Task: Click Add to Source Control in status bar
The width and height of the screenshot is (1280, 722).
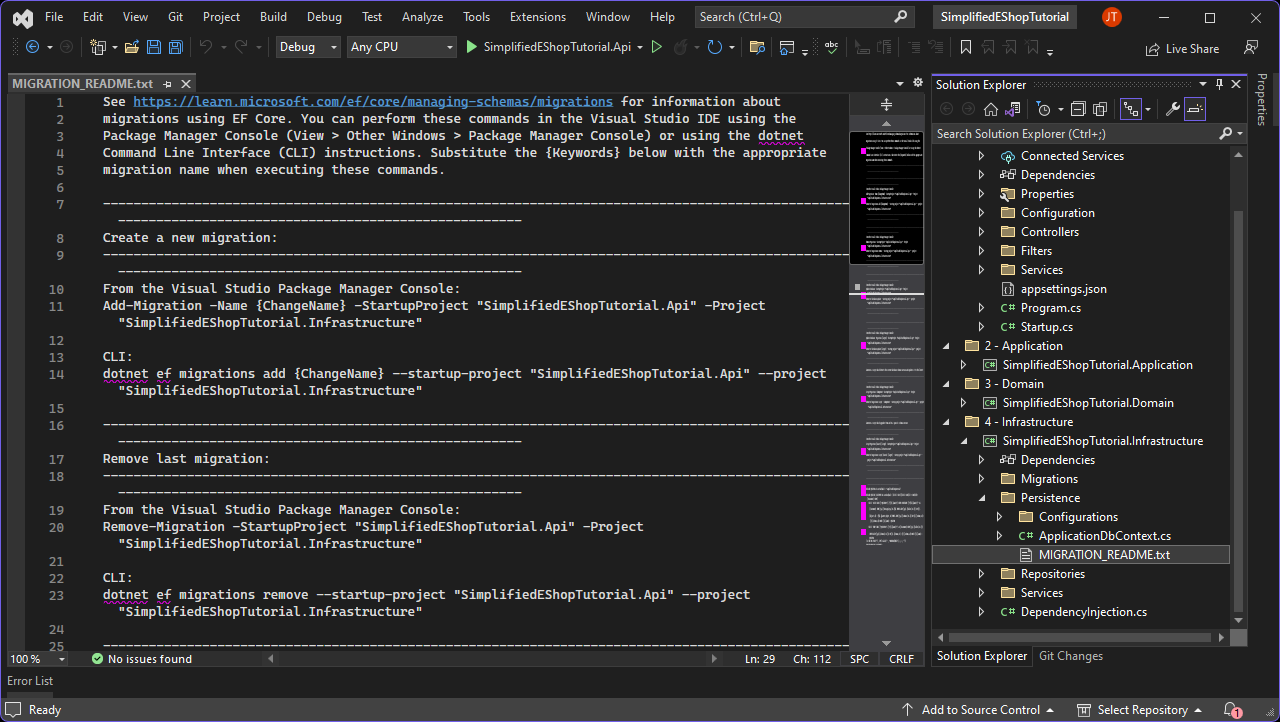Action: click(x=980, y=710)
